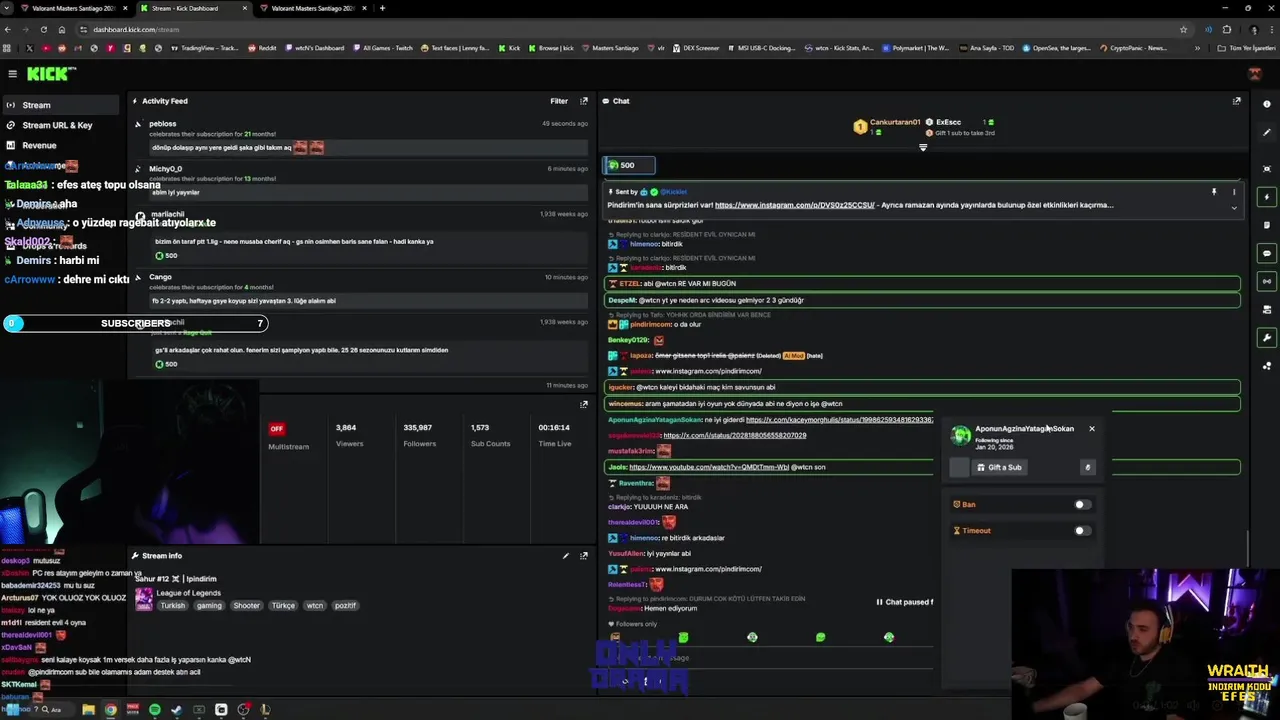
Task: Open the Activity Feed Filter
Action: tap(559, 101)
